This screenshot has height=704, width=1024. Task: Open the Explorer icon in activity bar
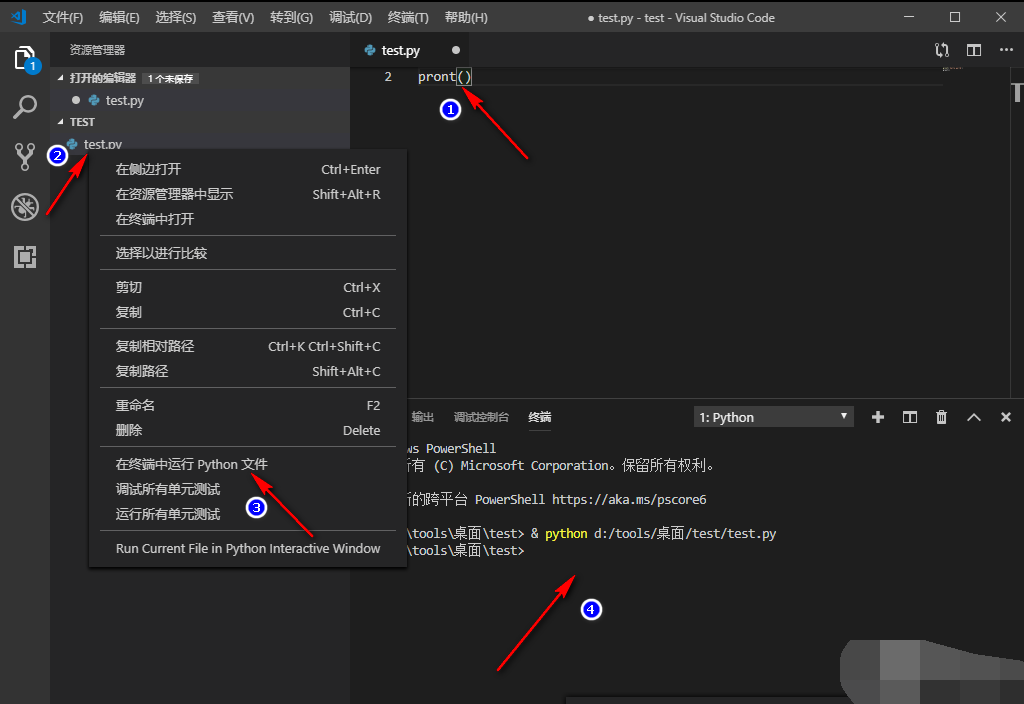click(x=25, y=58)
